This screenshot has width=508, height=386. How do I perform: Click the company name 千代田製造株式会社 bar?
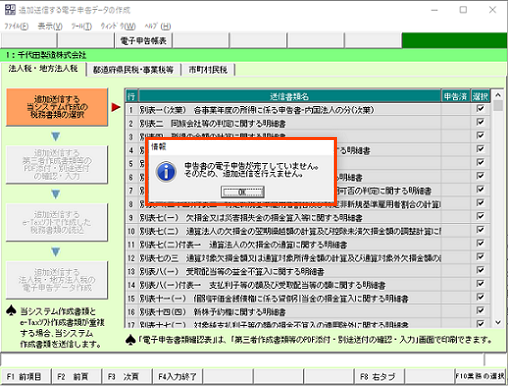(254, 55)
